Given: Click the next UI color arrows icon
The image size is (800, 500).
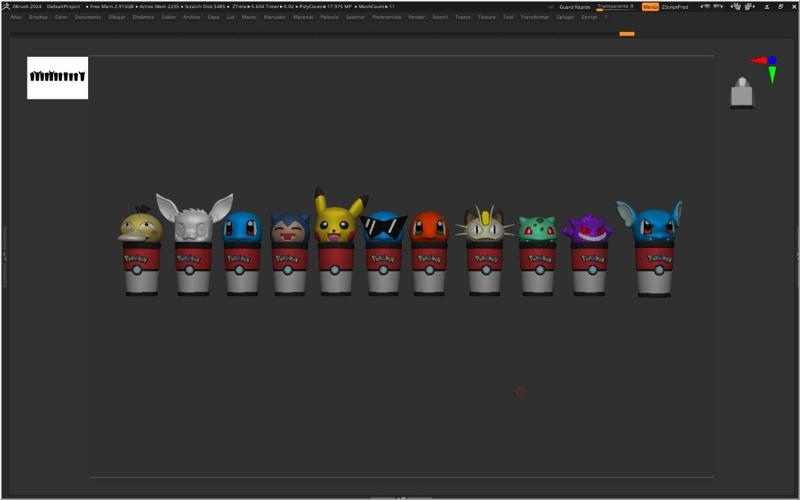Looking at the screenshot, I should pos(718,7).
